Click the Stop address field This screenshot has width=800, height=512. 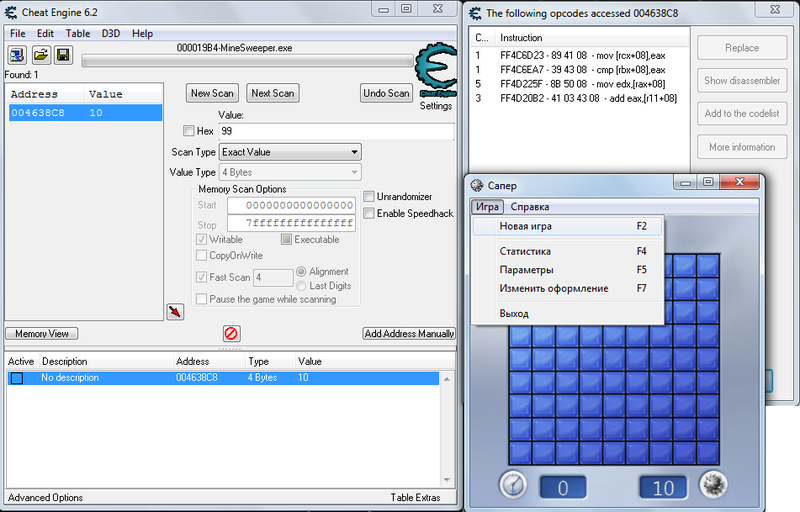[291, 223]
